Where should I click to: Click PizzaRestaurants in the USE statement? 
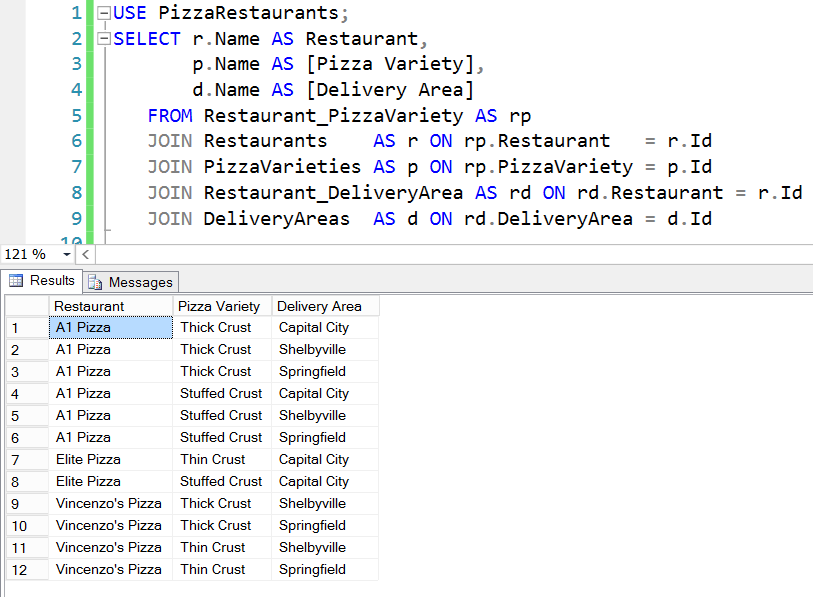[x=248, y=12]
